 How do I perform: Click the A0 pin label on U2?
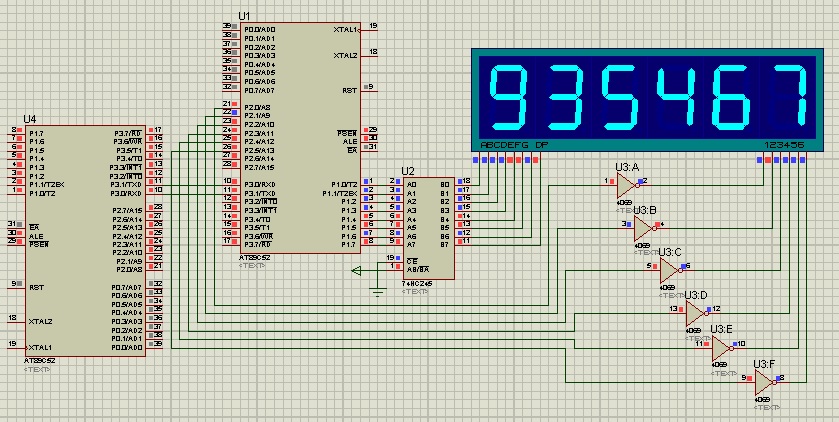[411, 185]
